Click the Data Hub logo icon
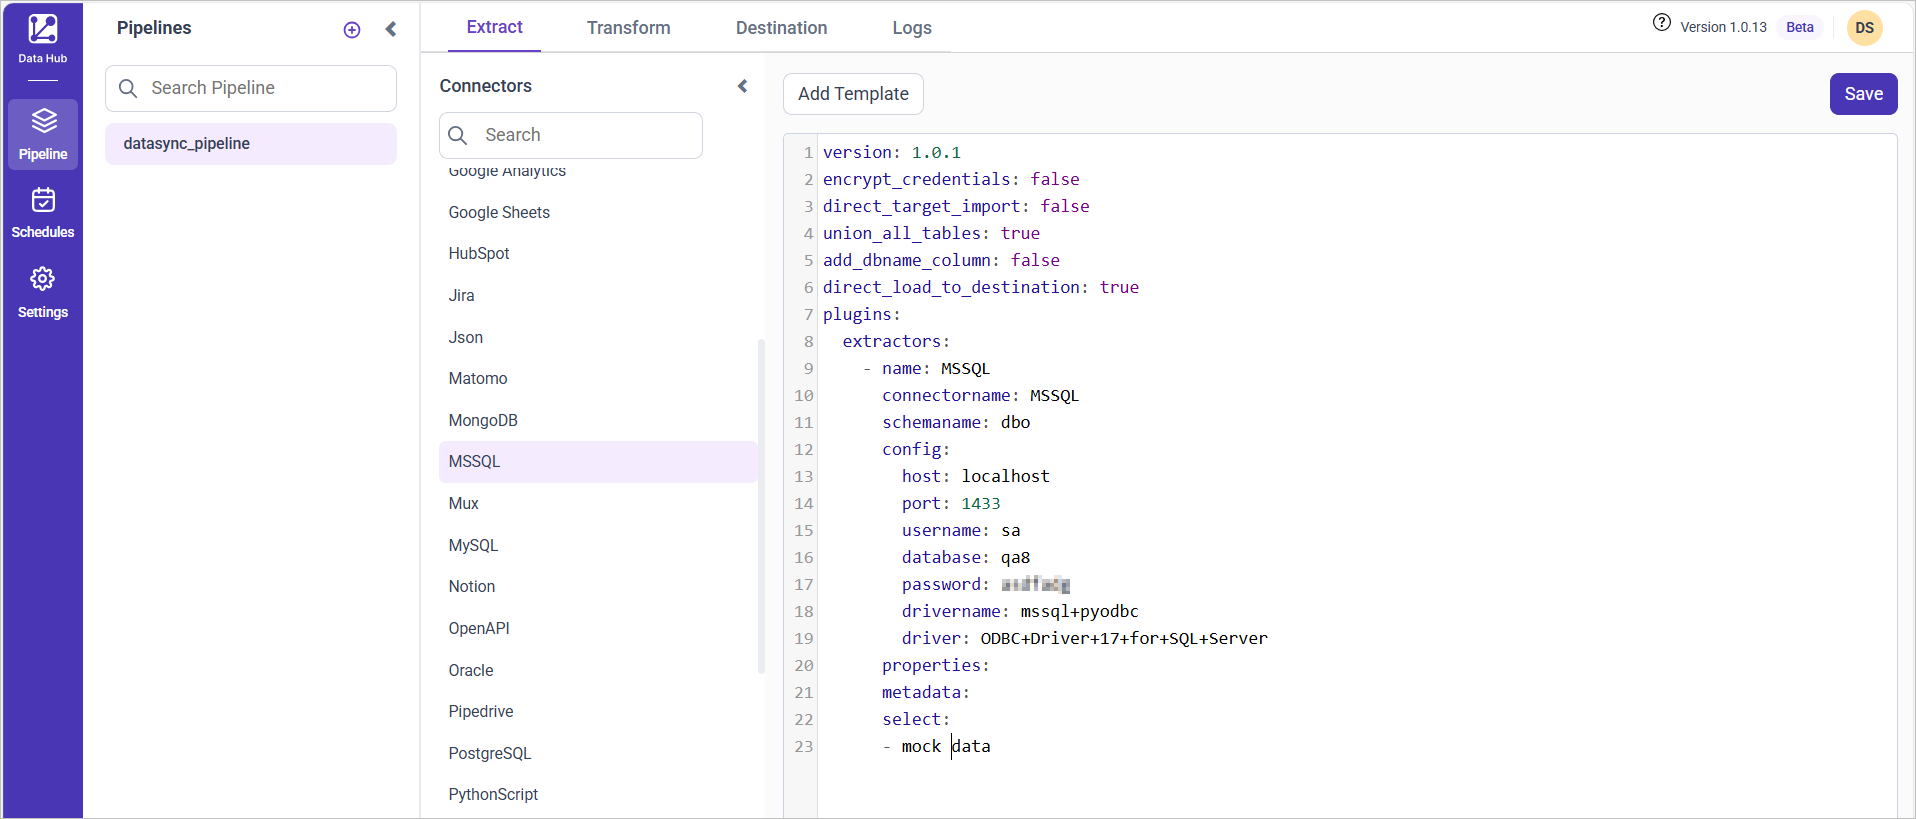This screenshot has height=819, width=1916. [42, 29]
